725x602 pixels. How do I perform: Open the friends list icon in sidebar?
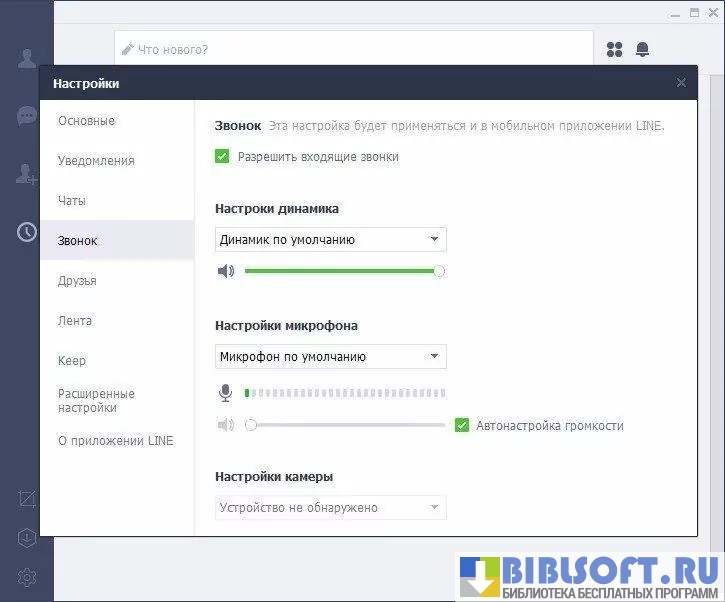27,58
